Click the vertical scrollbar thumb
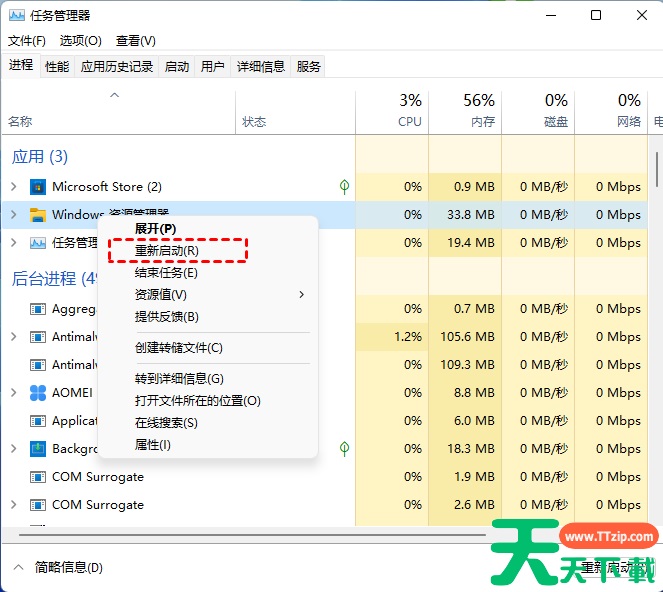 (x=657, y=170)
